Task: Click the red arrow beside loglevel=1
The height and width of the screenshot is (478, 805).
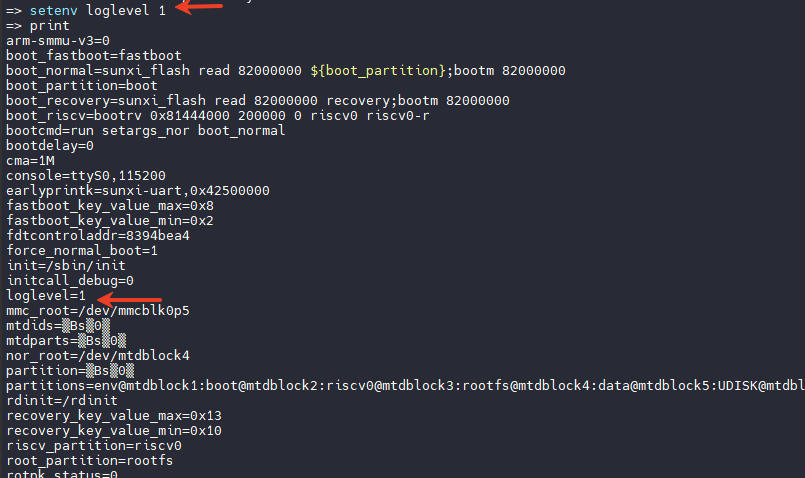Action: coord(129,299)
